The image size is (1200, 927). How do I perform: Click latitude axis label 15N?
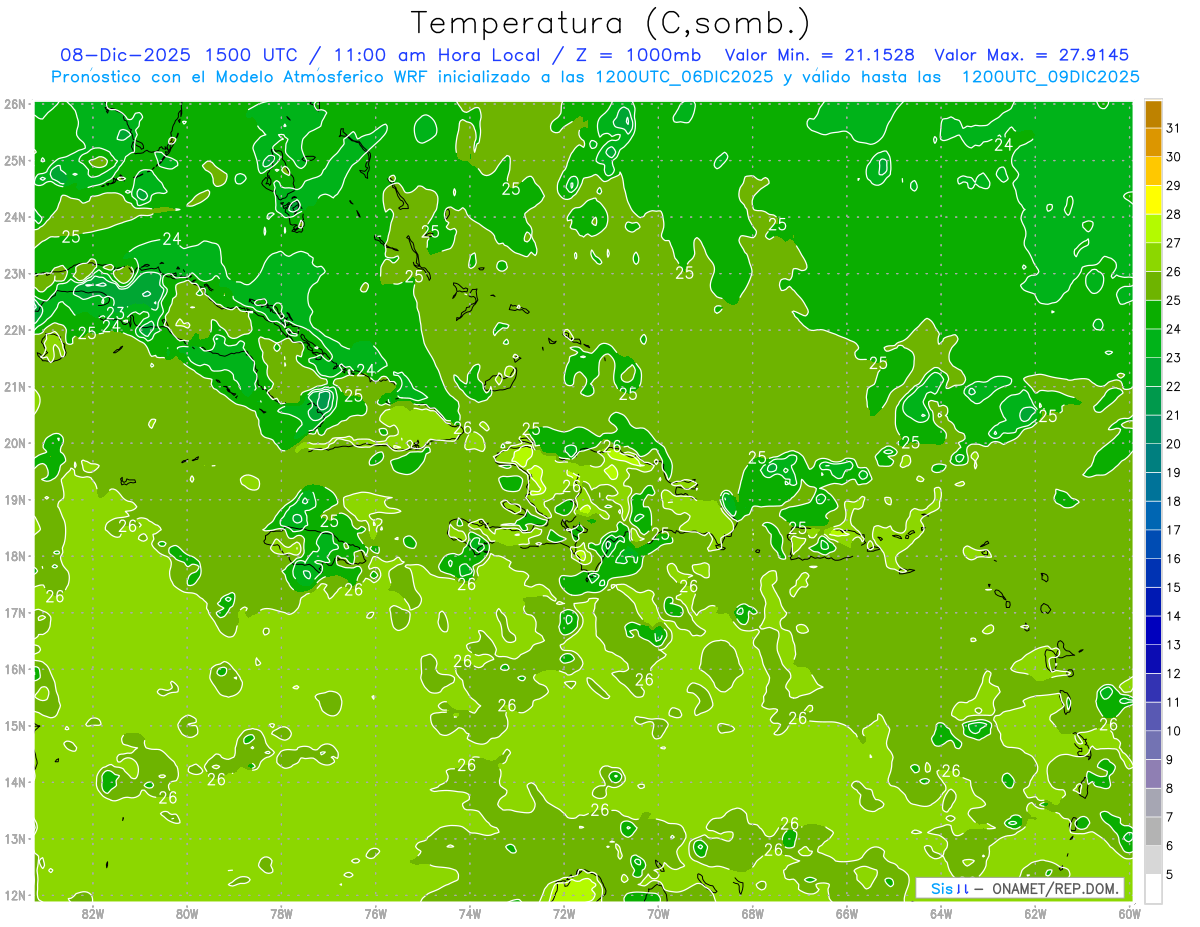click(14, 726)
